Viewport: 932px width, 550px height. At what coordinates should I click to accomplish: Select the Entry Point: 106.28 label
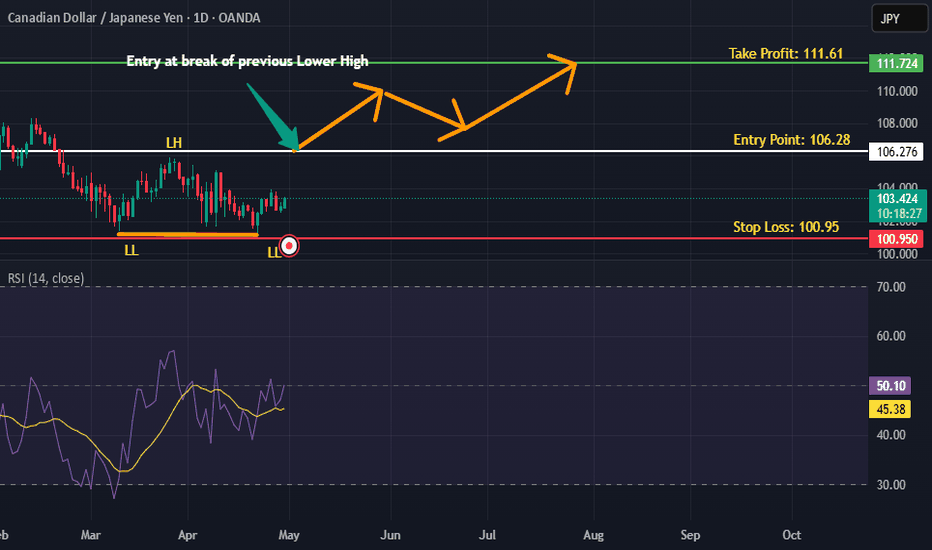[791, 140]
